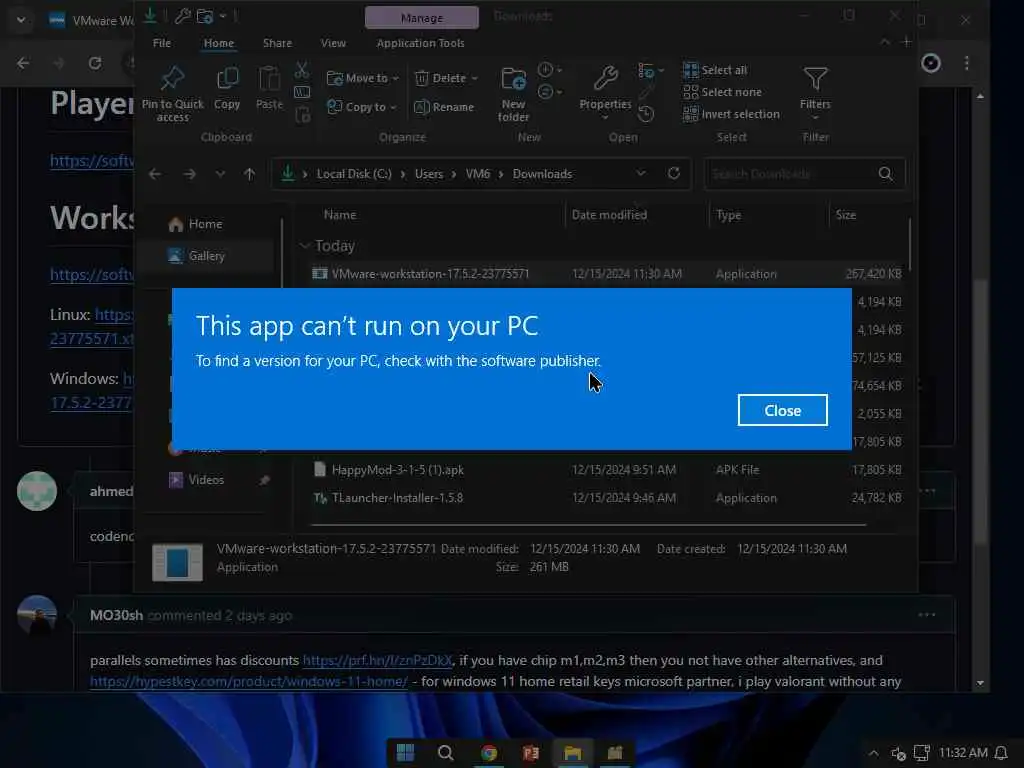Sort by the Name column header
1024x768 pixels.
(x=340, y=215)
